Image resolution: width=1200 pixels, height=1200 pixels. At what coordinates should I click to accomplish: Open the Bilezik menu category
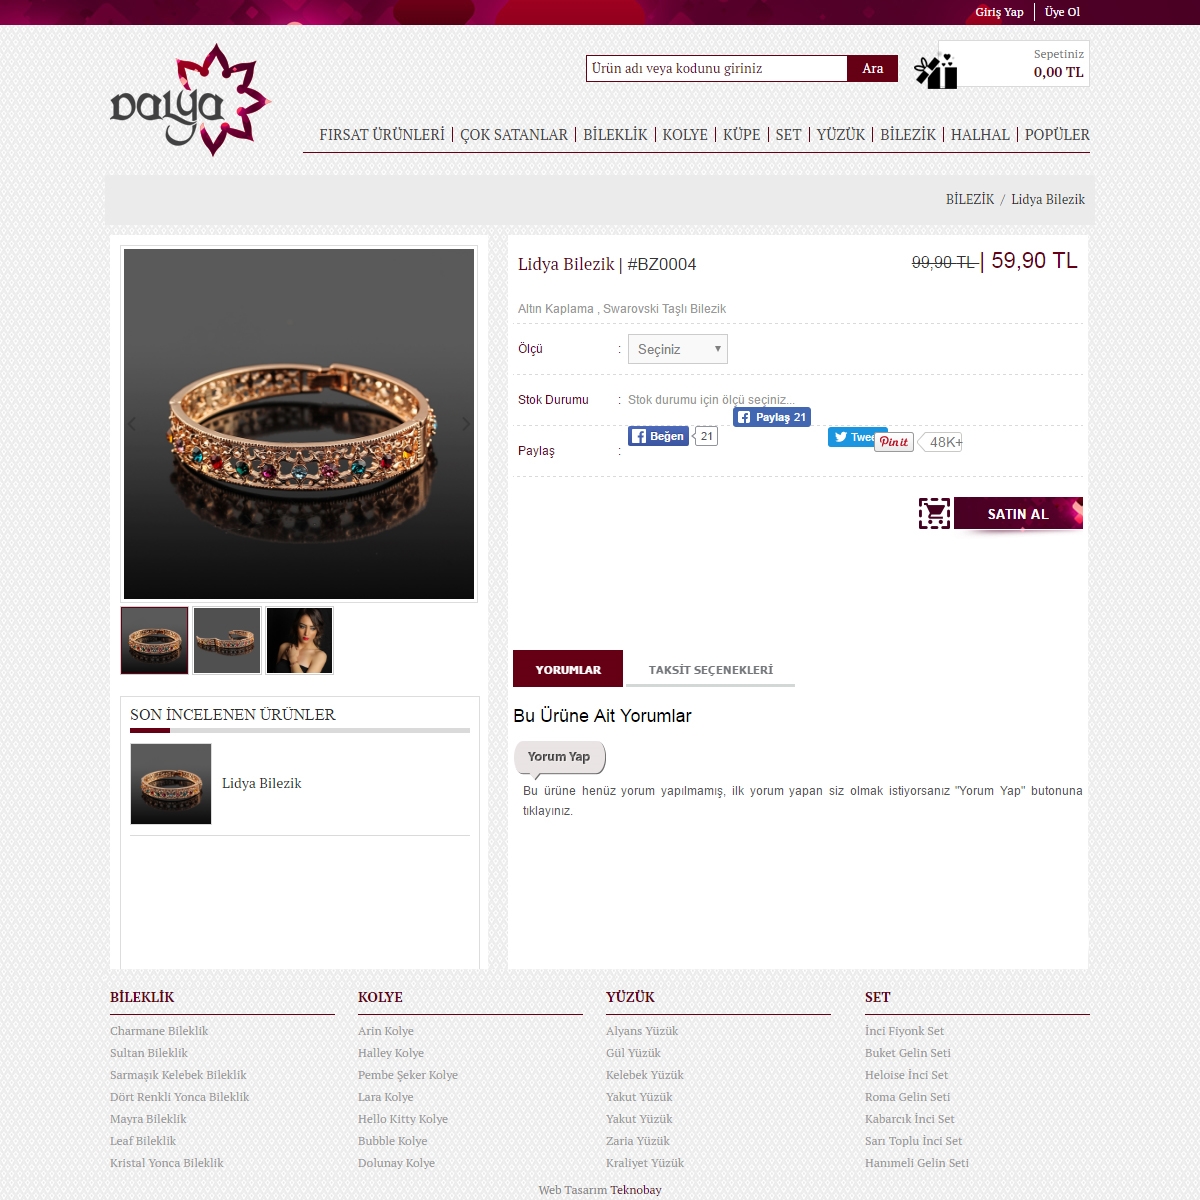pyautogui.click(x=908, y=134)
